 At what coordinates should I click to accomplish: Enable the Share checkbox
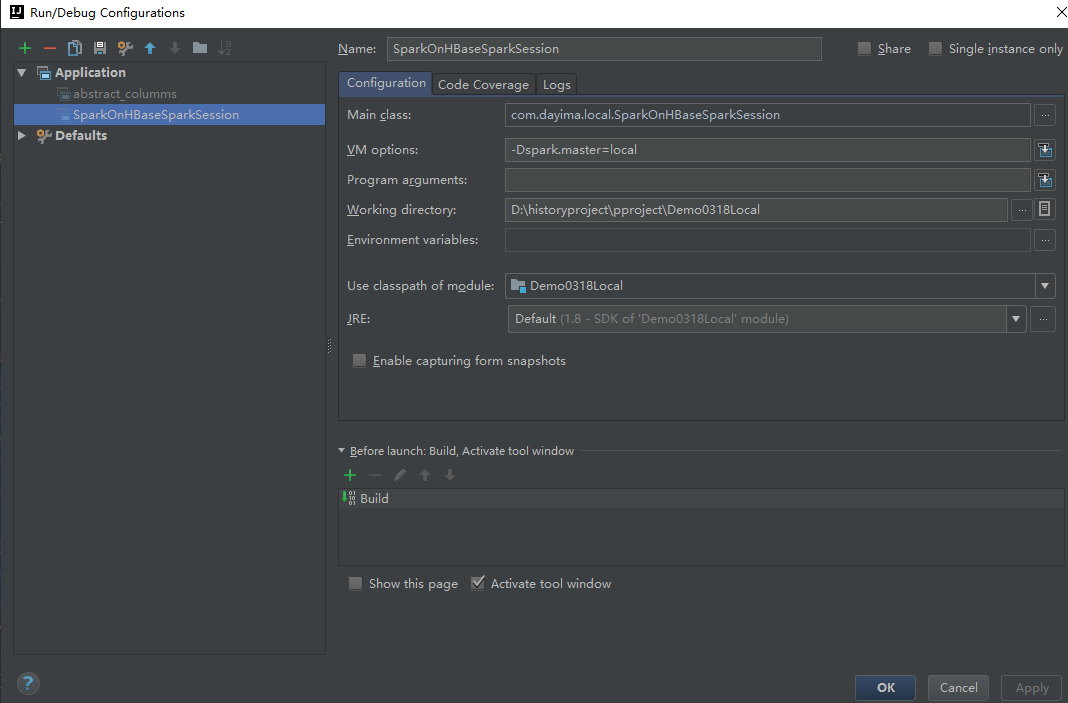point(862,48)
